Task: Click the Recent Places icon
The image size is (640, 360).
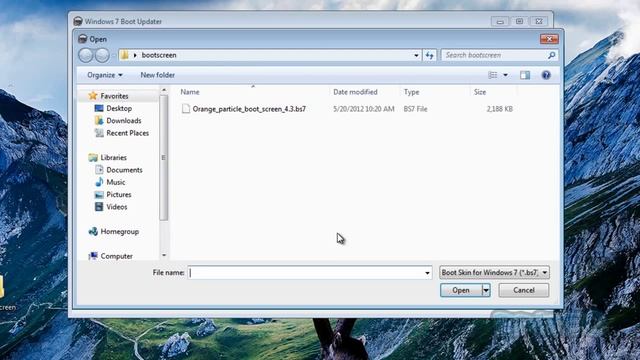Action: point(99,133)
